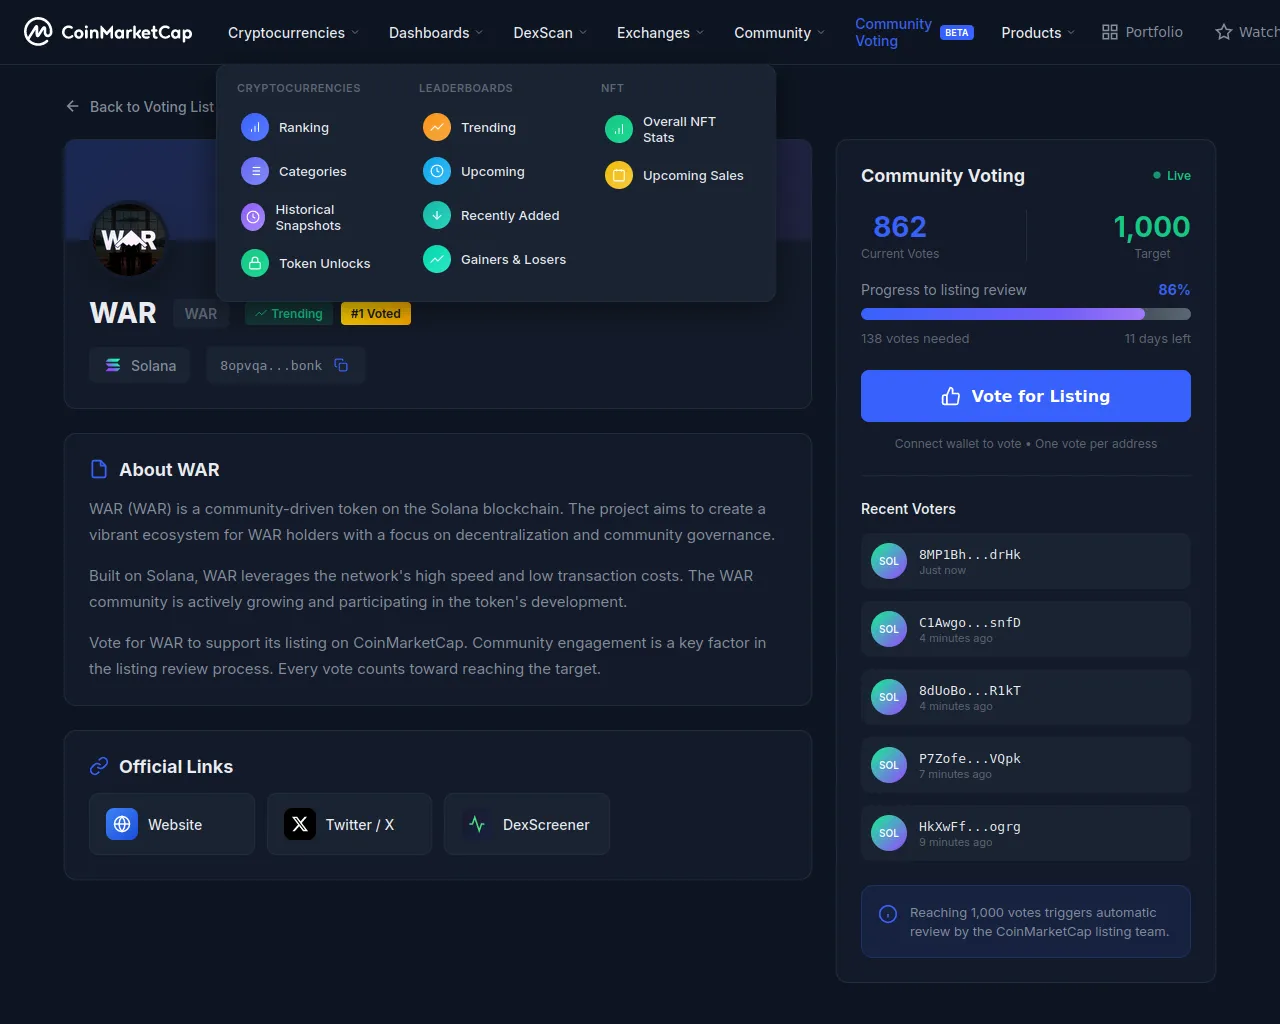The width and height of the screenshot is (1280, 1024).
Task: Open the Website official link
Action: [x=172, y=824]
